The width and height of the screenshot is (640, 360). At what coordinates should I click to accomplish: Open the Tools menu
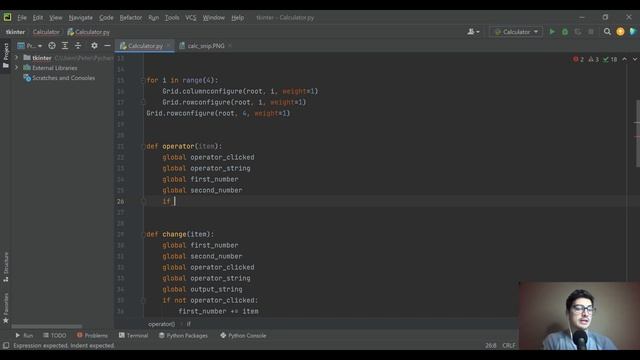coord(172,18)
